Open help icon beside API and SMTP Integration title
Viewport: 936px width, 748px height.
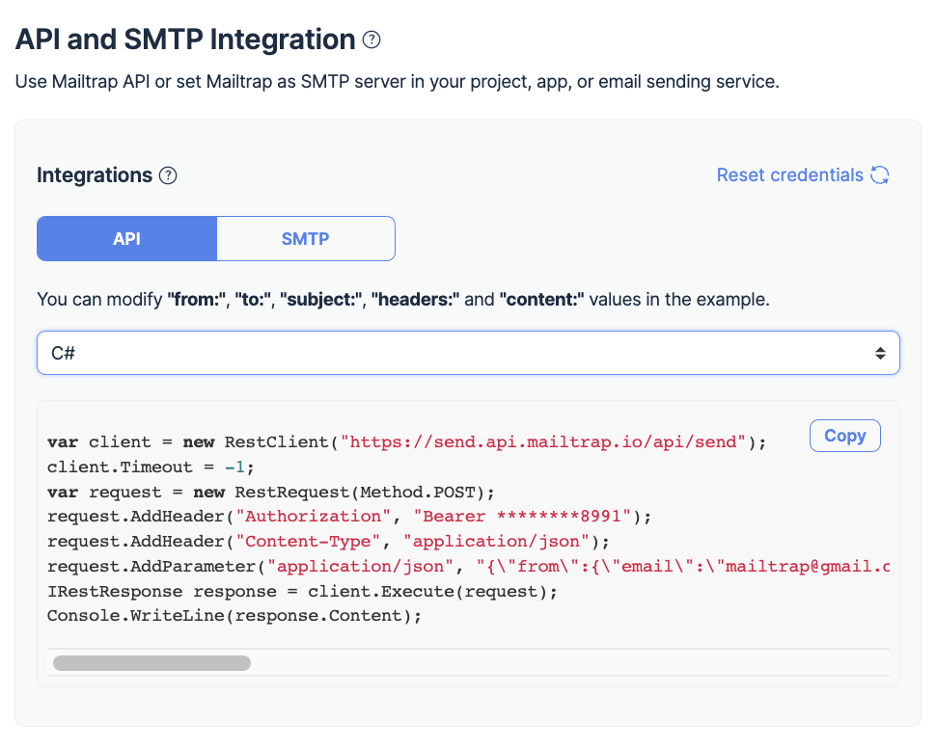[x=371, y=40]
